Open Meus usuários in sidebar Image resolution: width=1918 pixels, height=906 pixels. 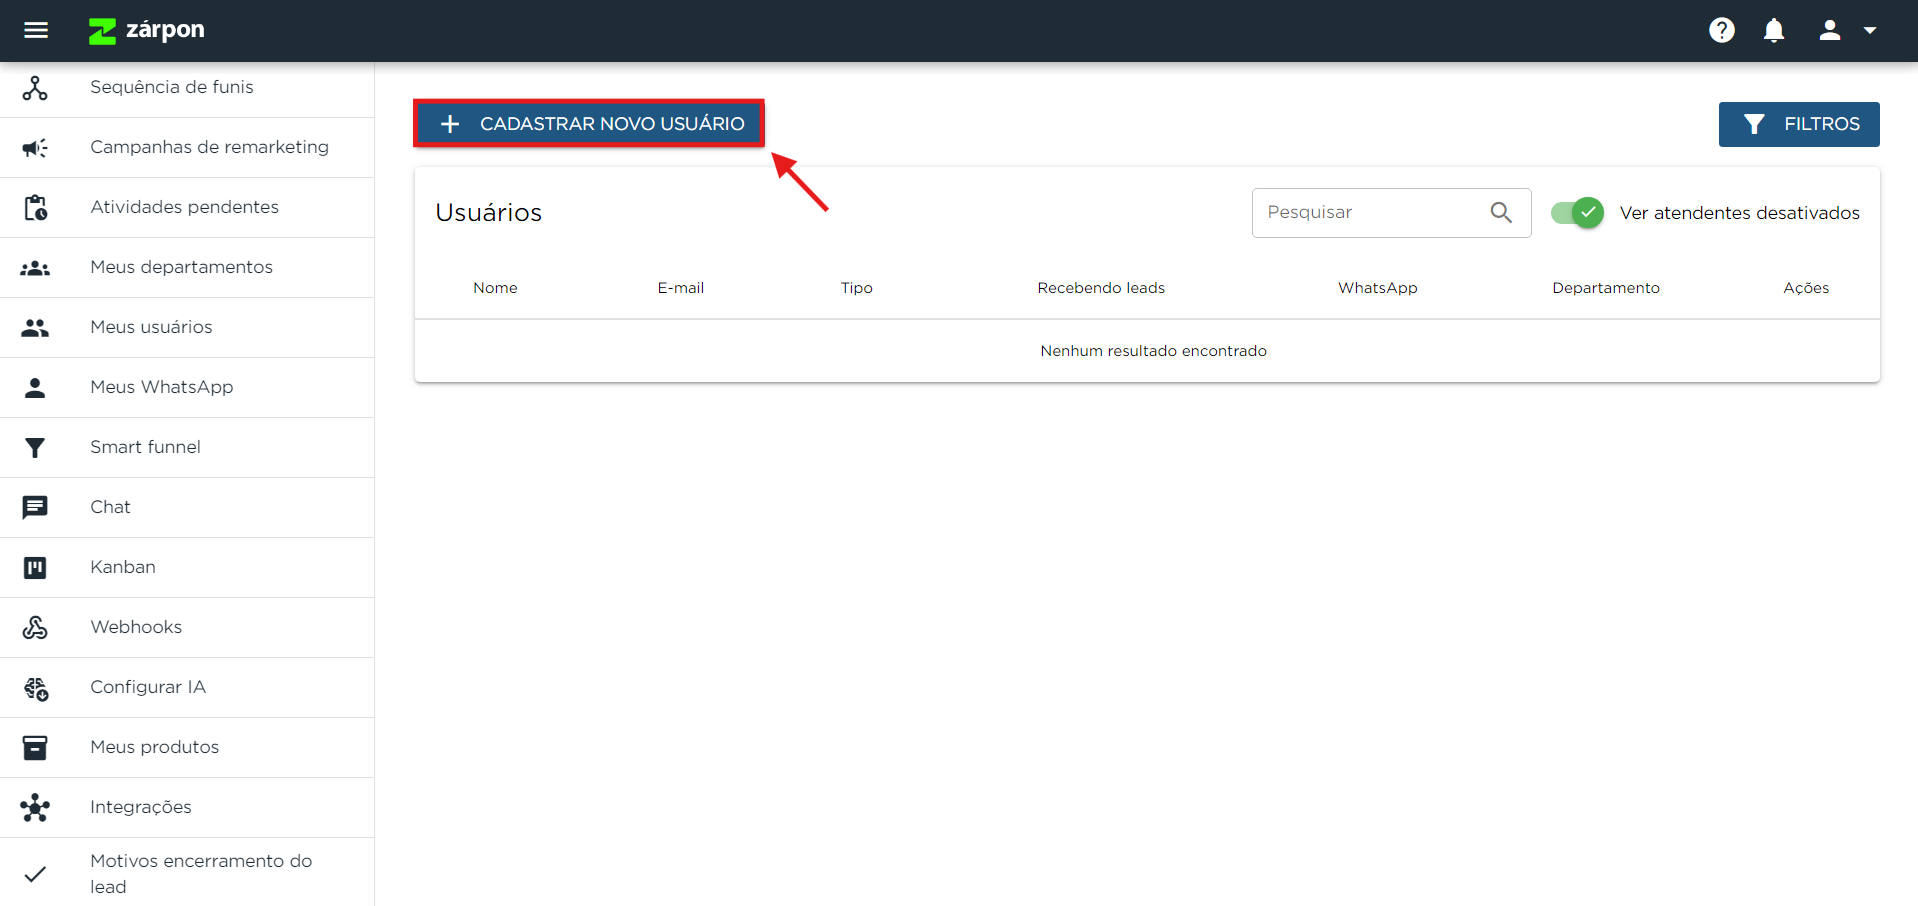coord(151,327)
